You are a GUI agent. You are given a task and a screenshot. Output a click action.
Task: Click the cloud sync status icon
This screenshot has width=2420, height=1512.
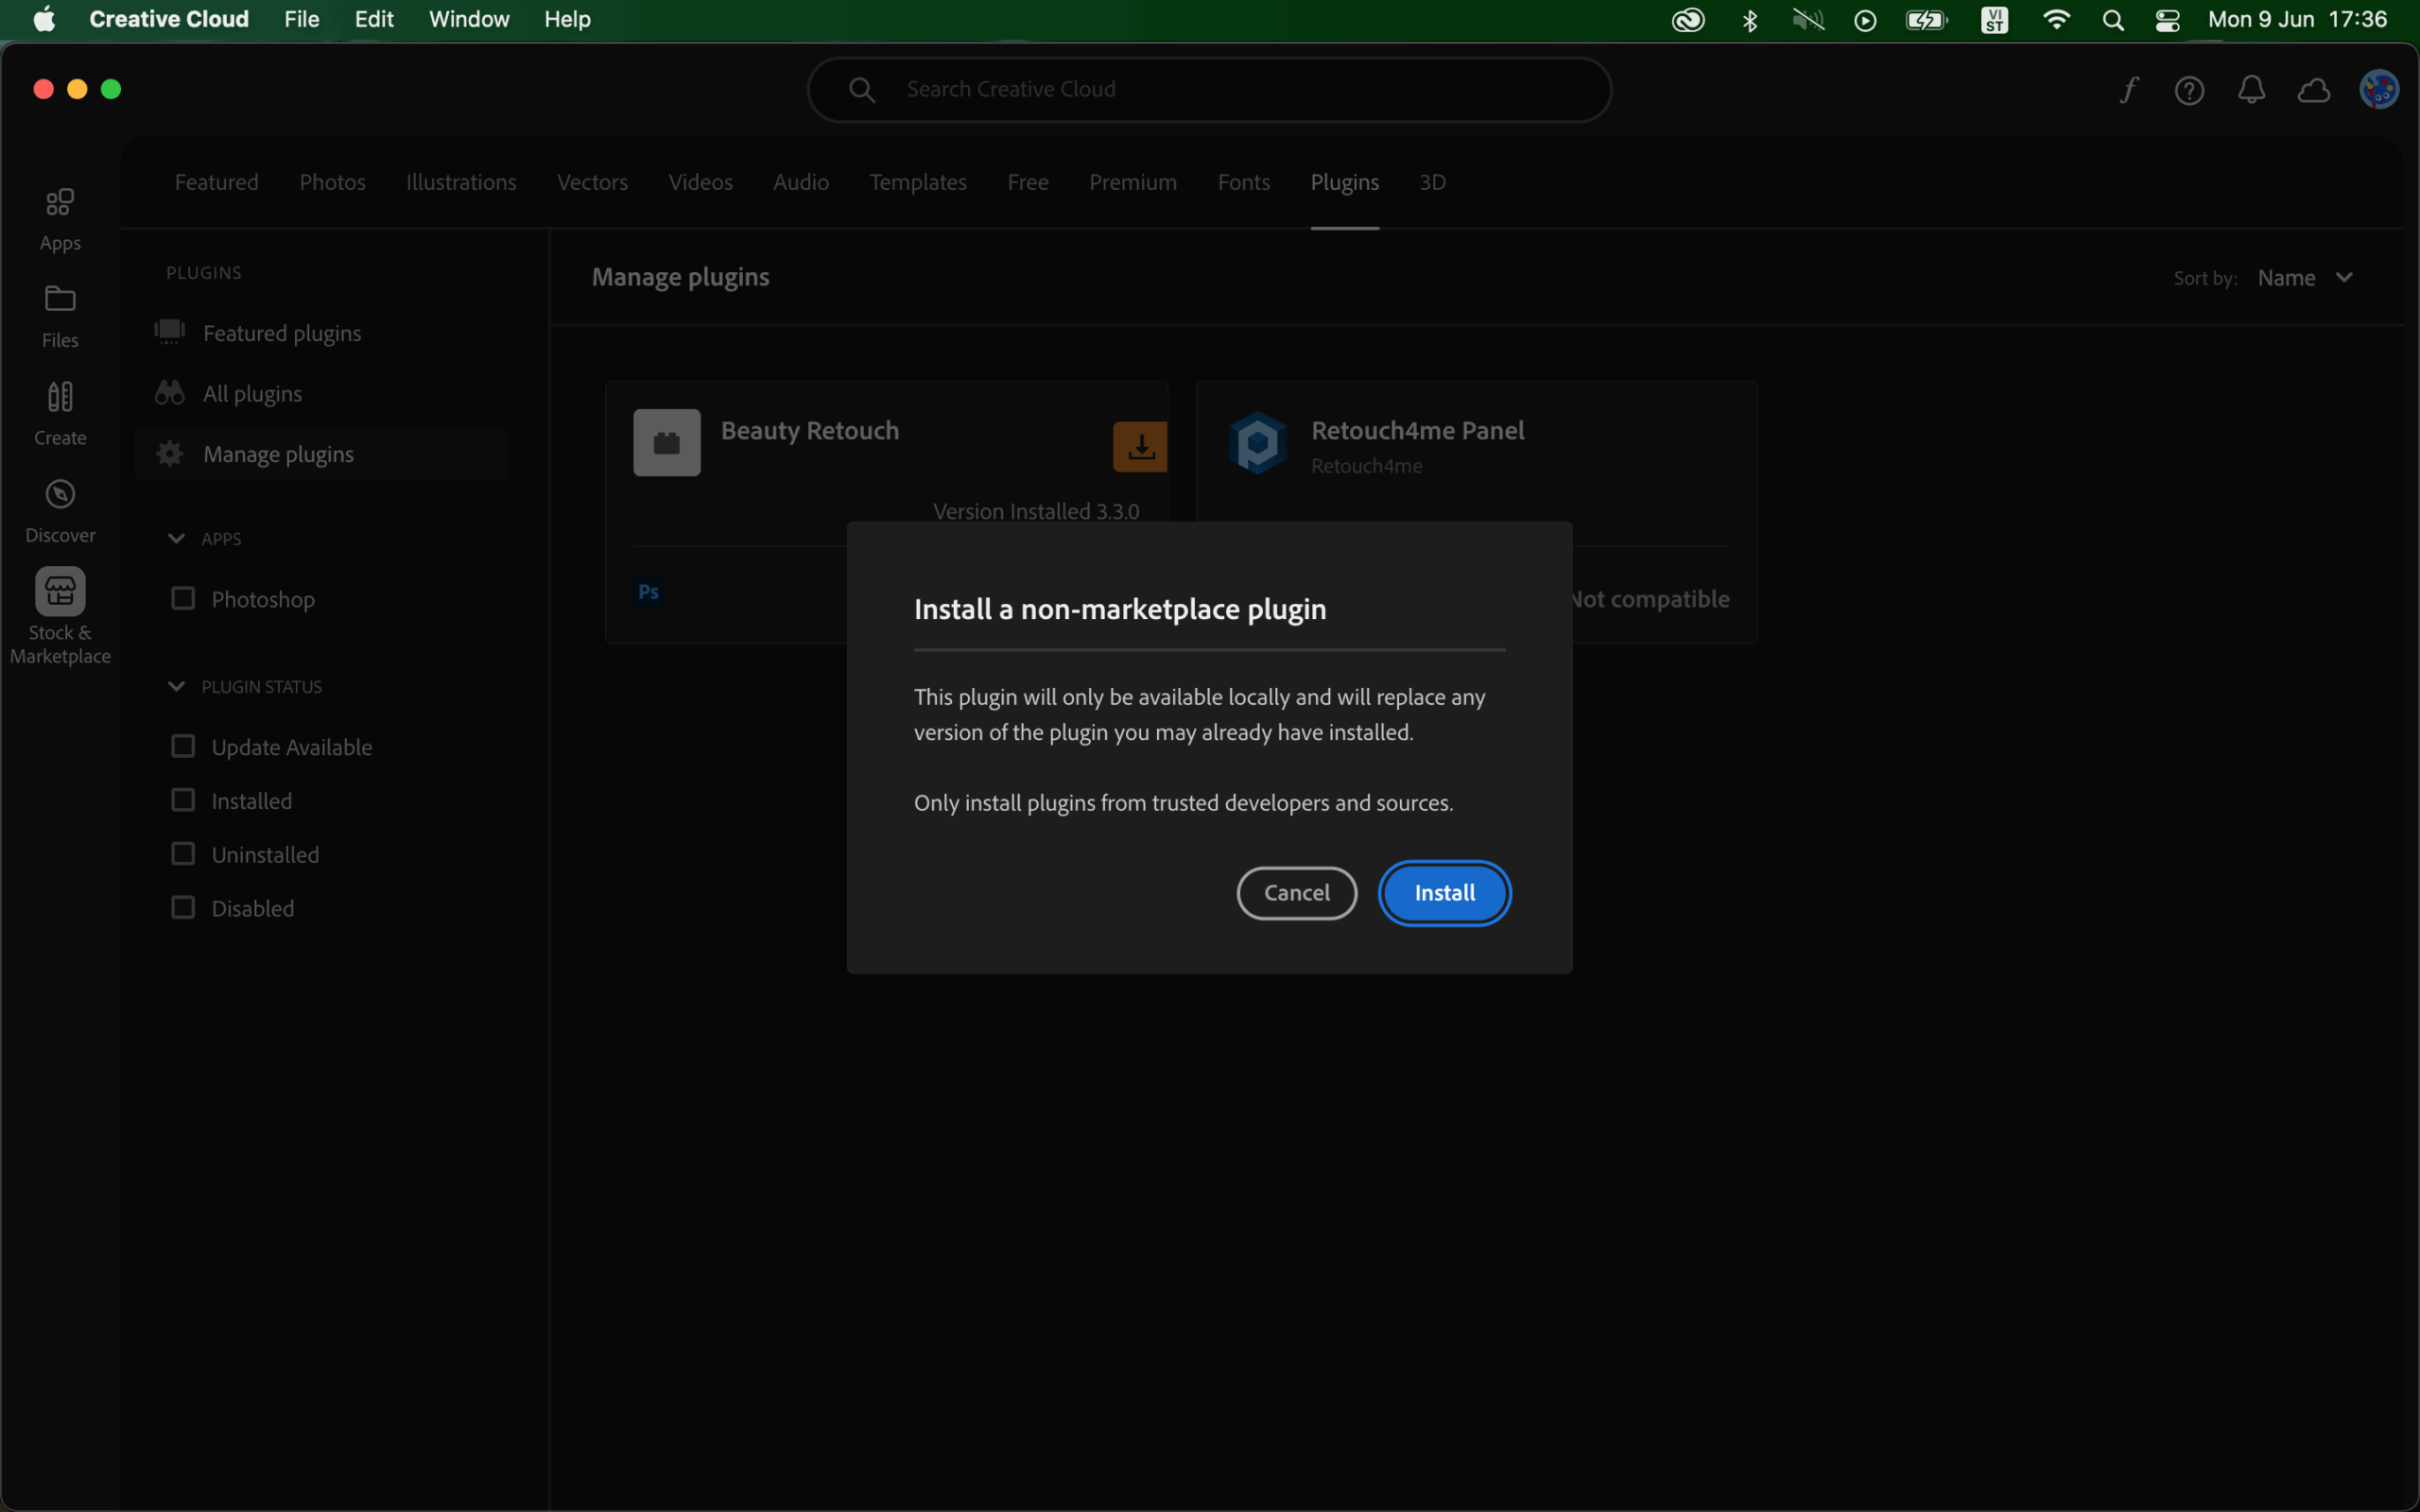tap(2313, 90)
